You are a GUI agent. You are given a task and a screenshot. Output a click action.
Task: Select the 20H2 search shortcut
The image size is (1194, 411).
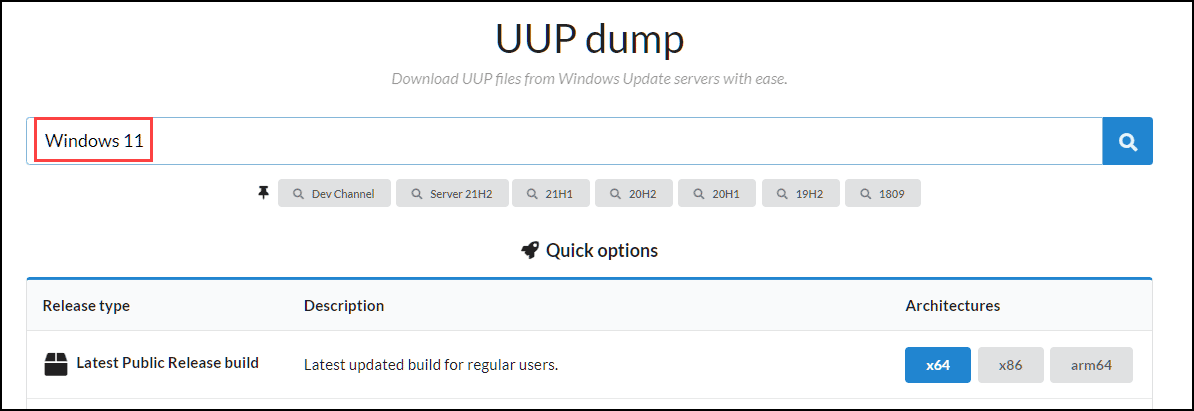coord(634,194)
